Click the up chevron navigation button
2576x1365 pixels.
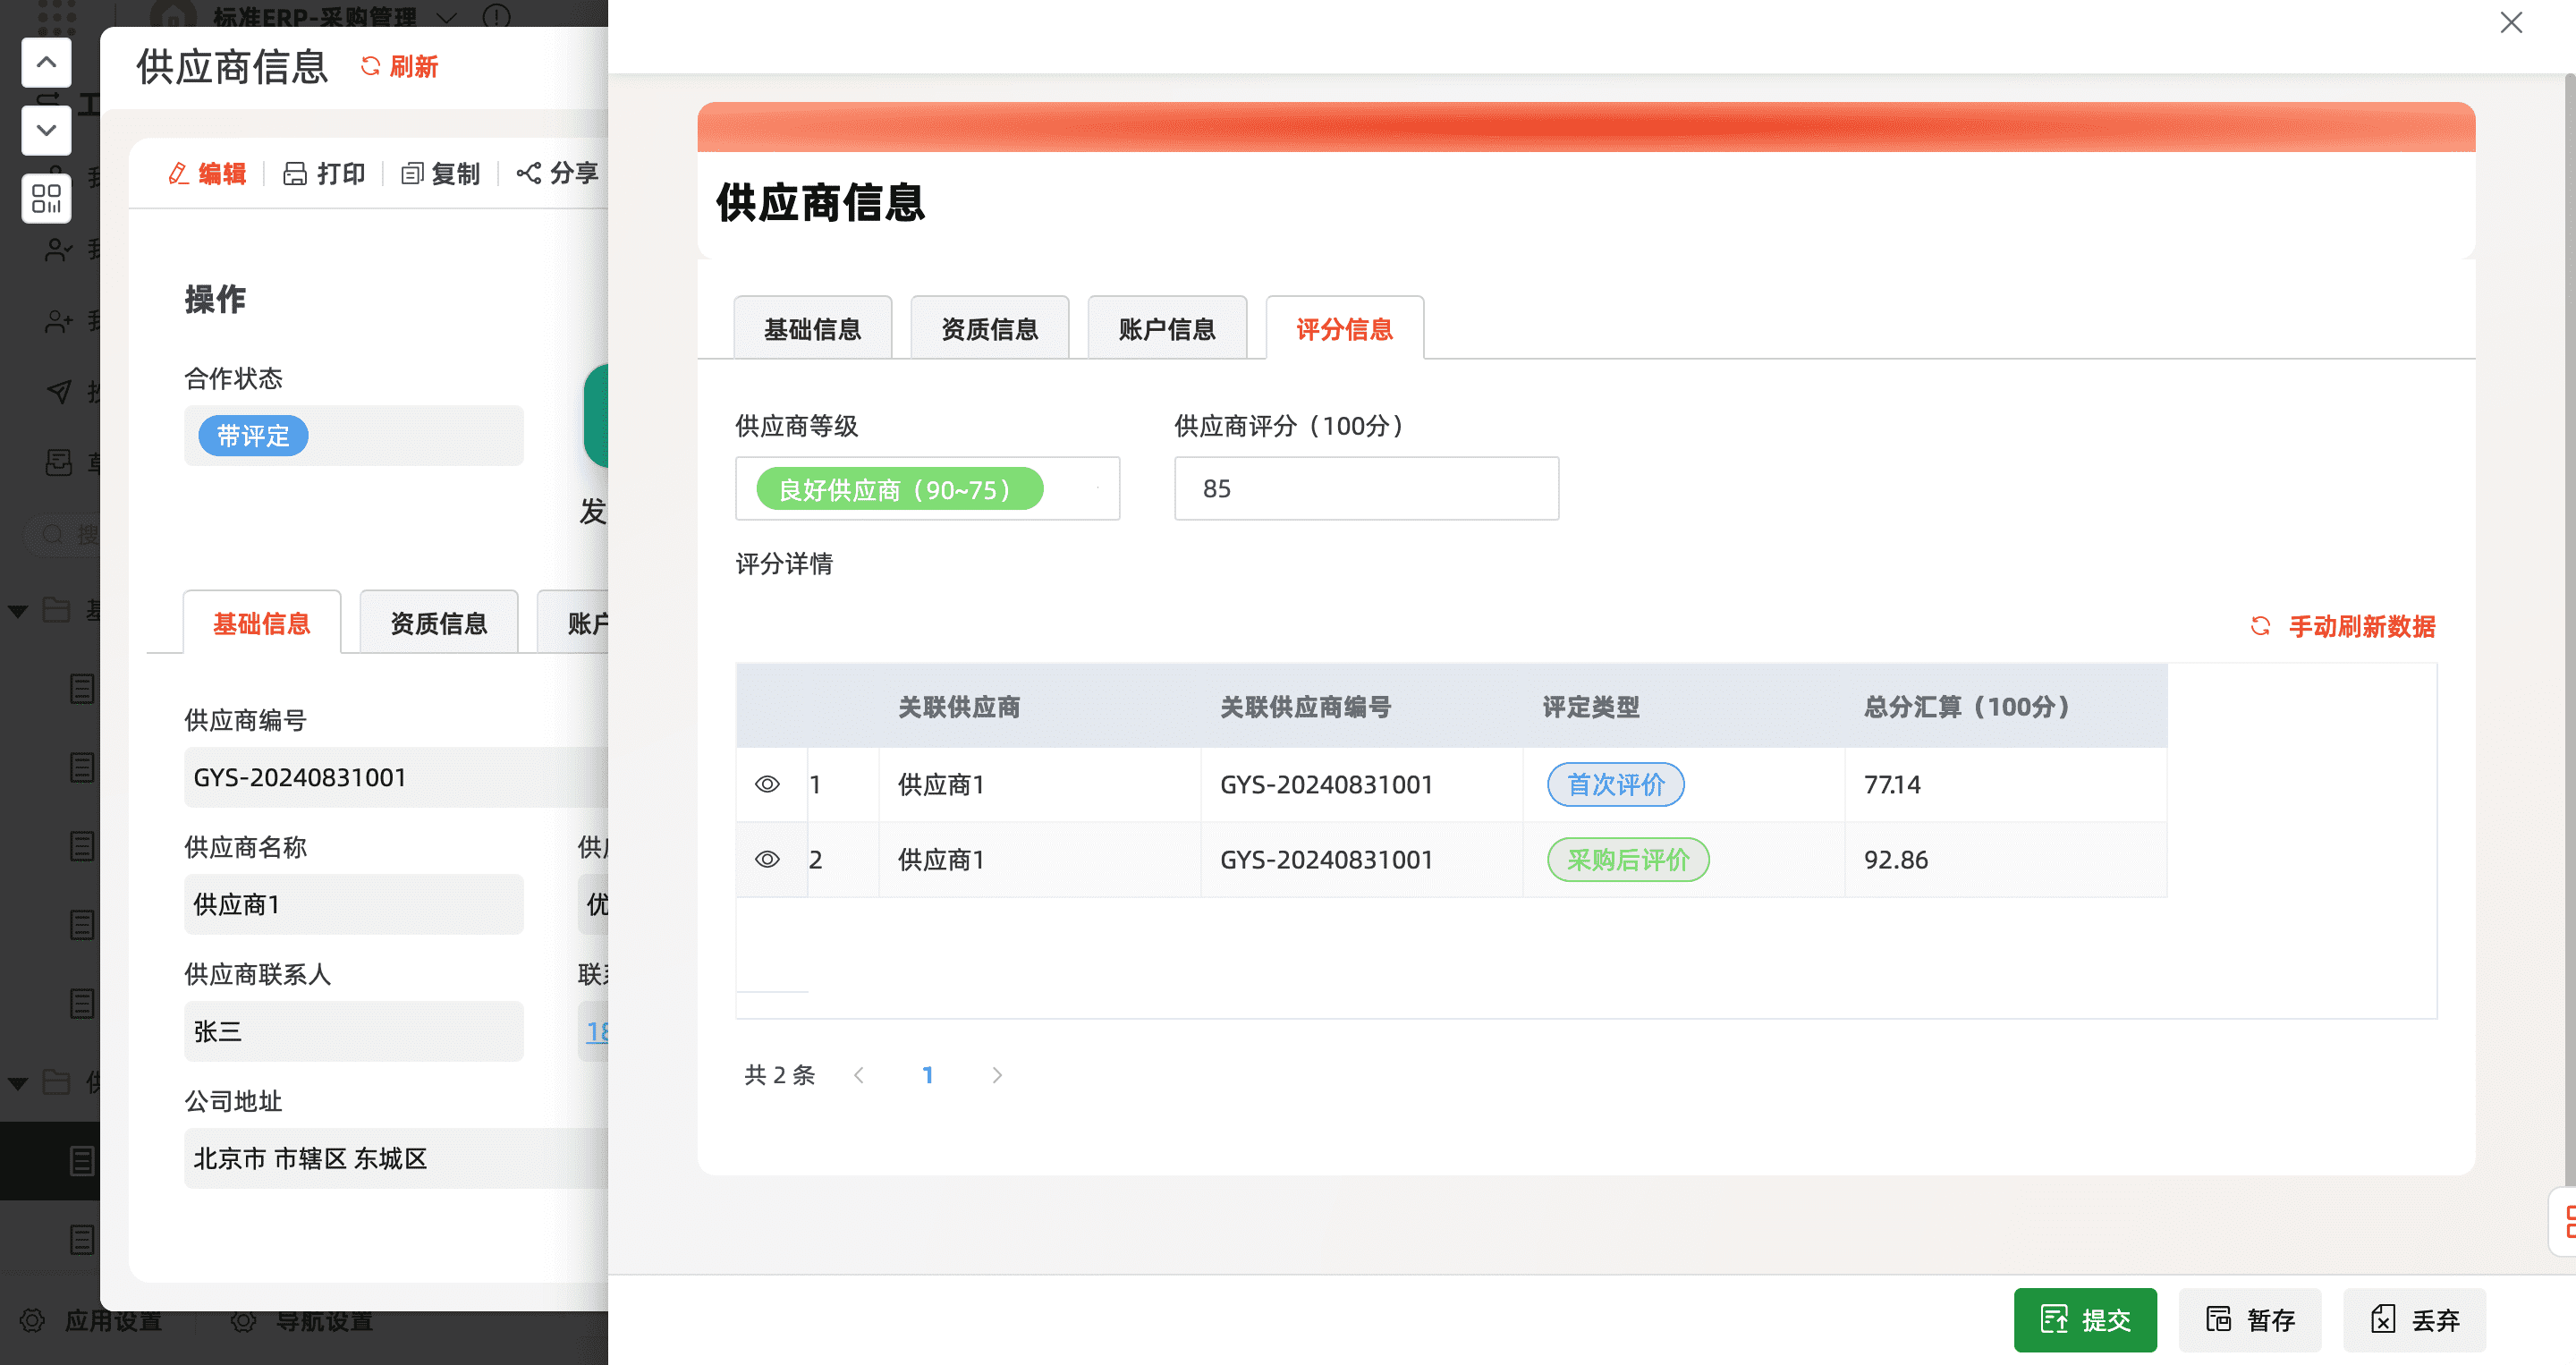pos(46,62)
